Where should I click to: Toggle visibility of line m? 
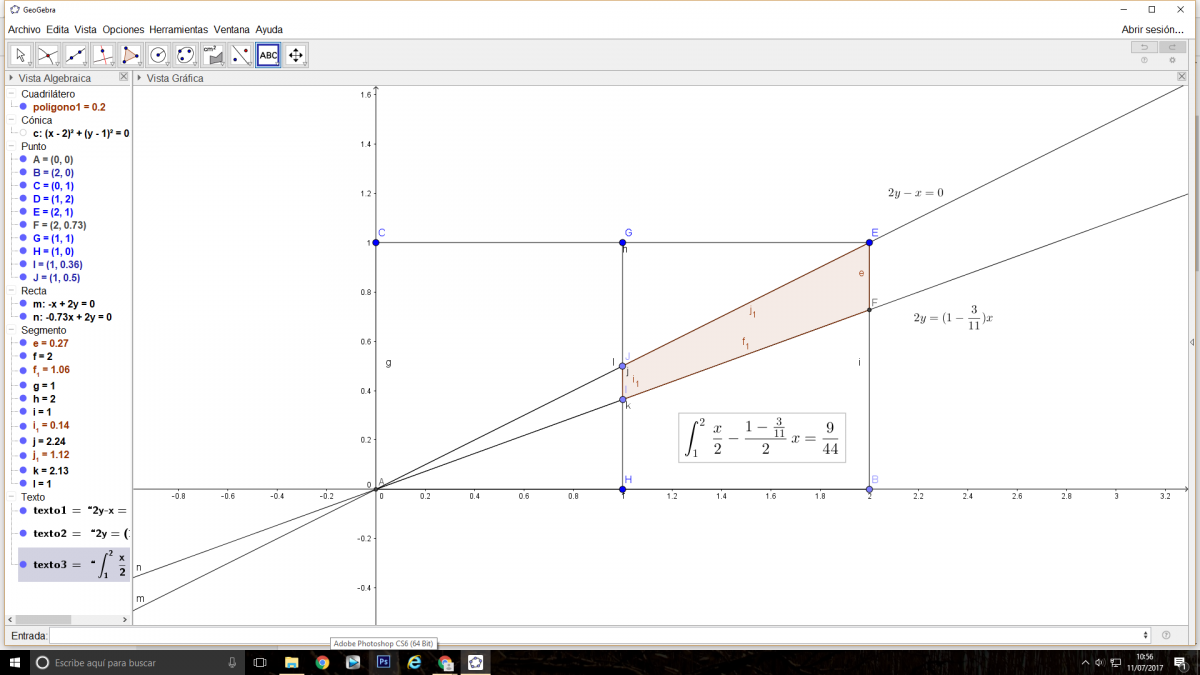click(23, 304)
